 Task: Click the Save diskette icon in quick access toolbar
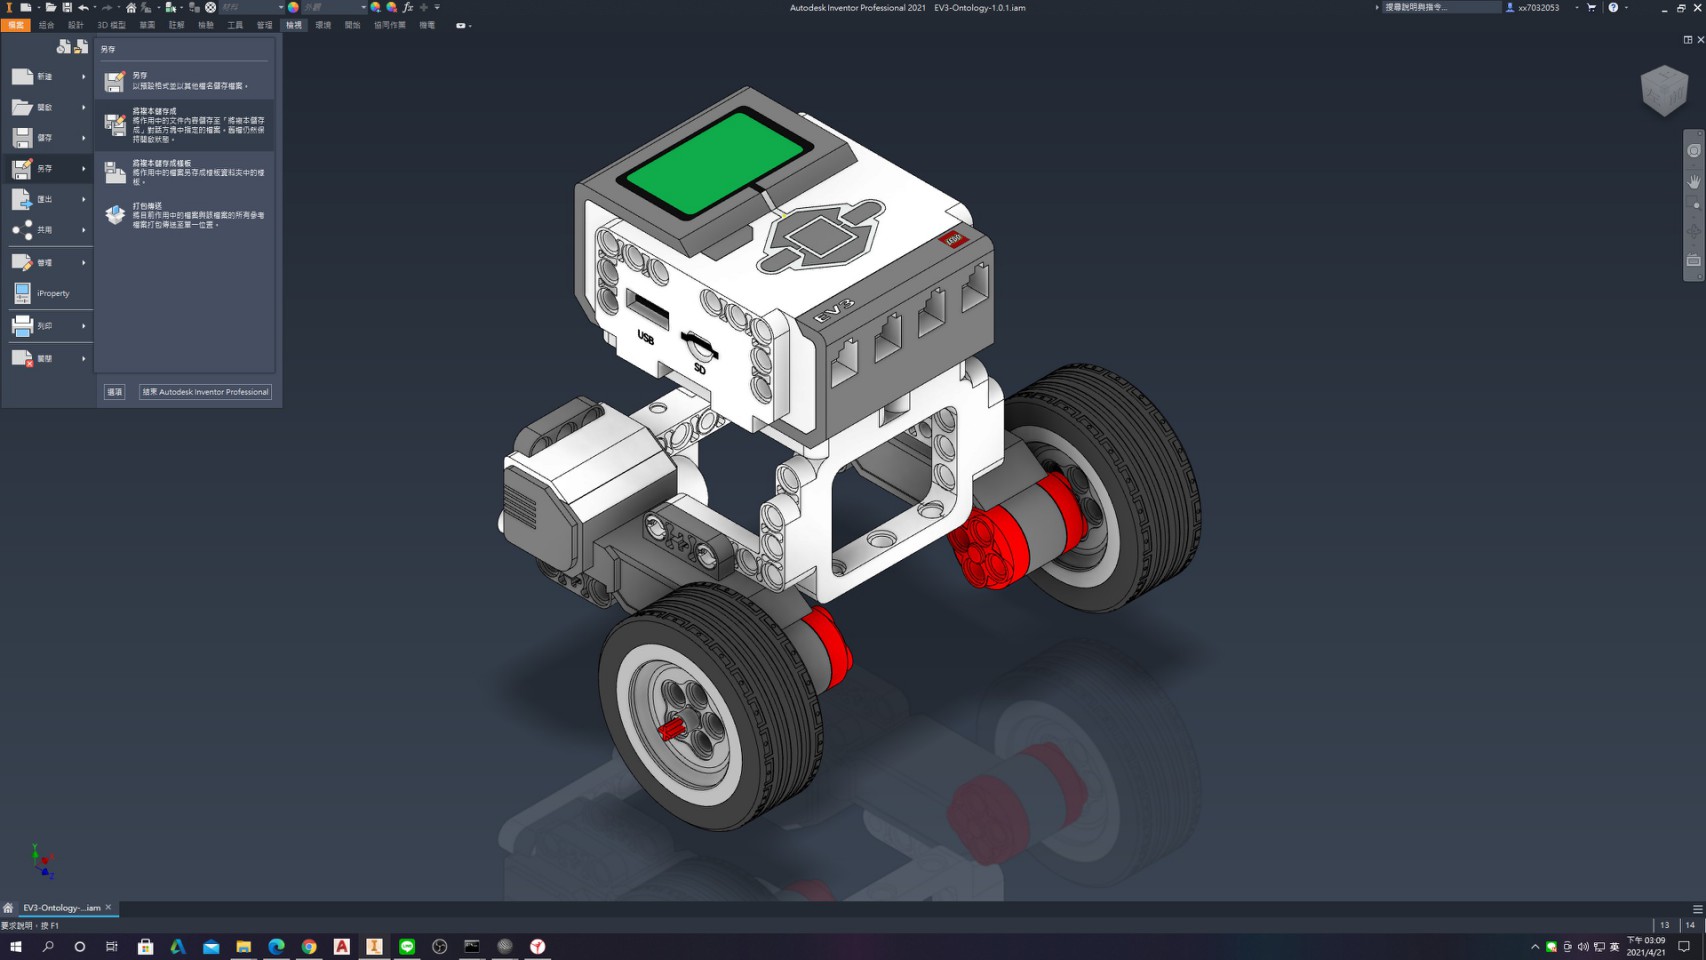tap(67, 7)
